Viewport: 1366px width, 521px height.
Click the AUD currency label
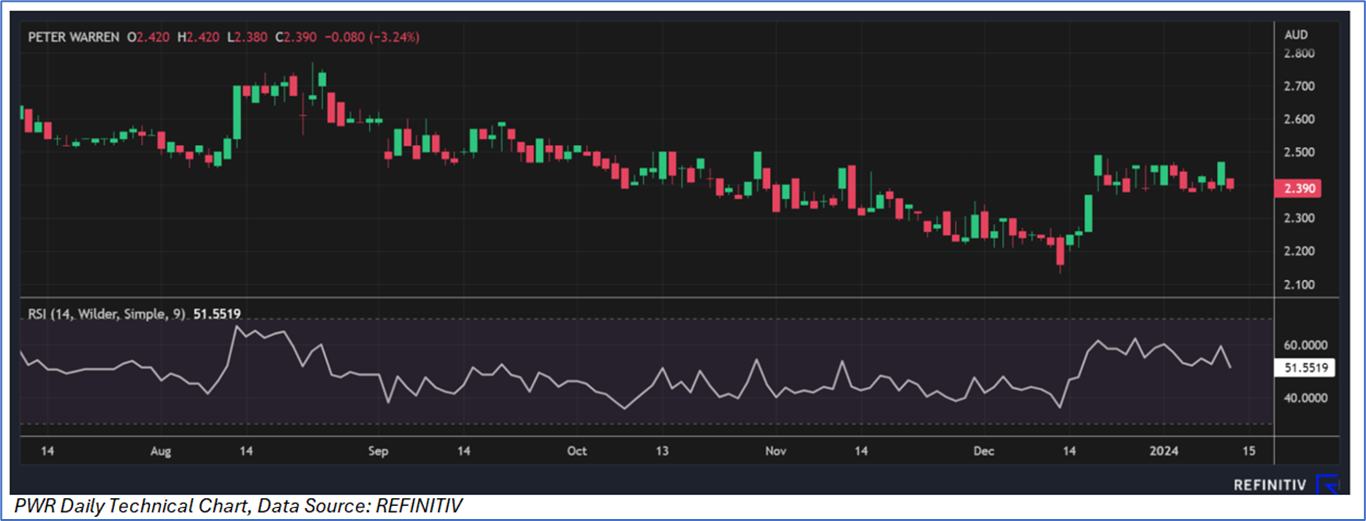pos(1297,35)
